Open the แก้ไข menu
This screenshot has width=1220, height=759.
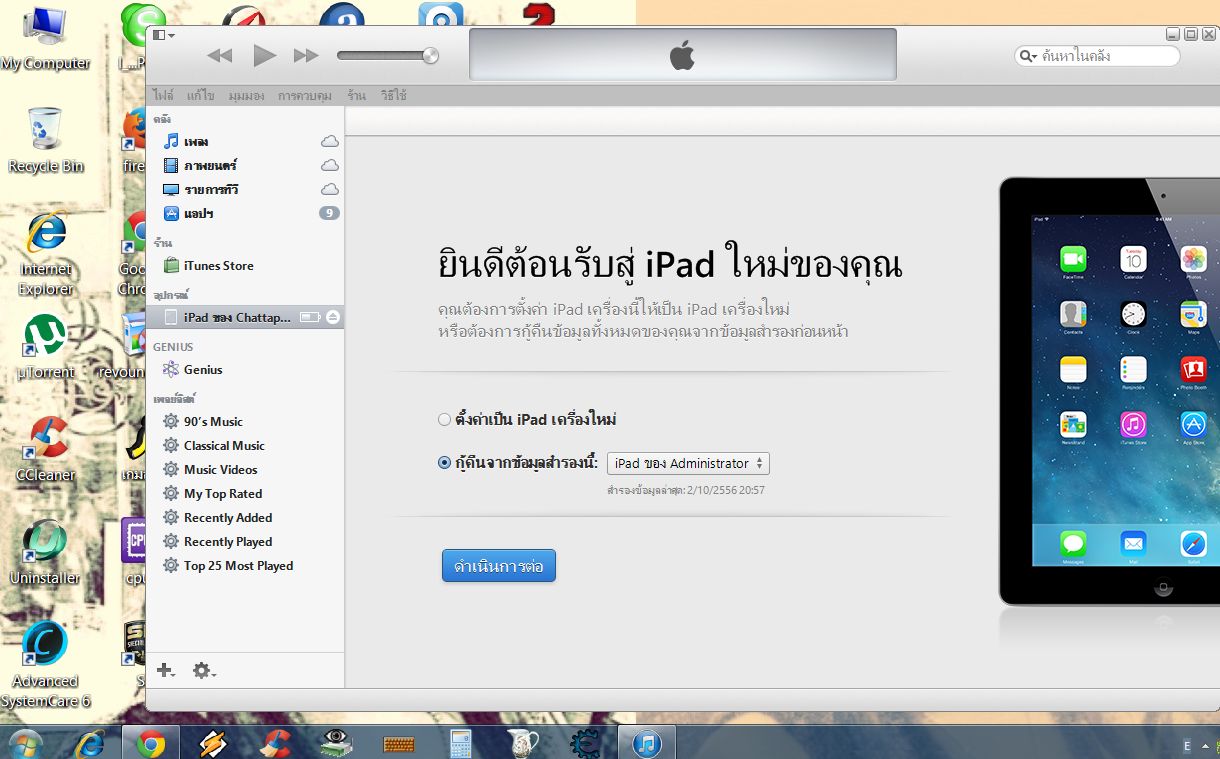[200, 96]
